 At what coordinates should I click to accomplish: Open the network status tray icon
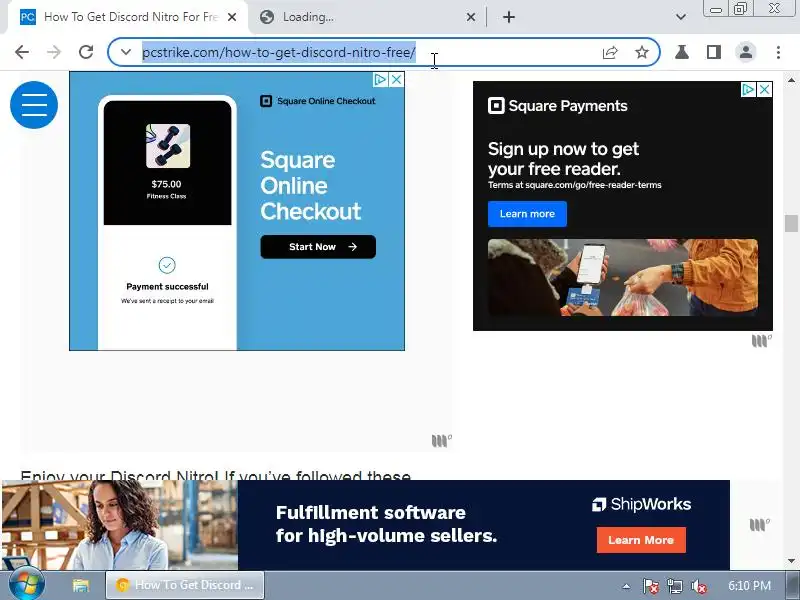674,586
